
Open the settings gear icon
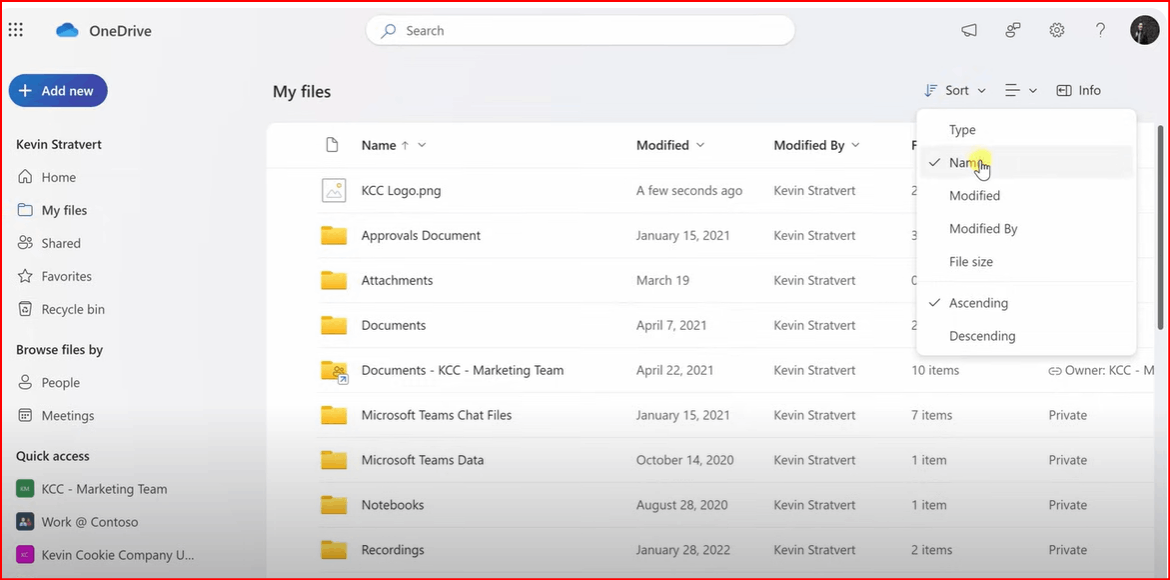click(x=1057, y=31)
